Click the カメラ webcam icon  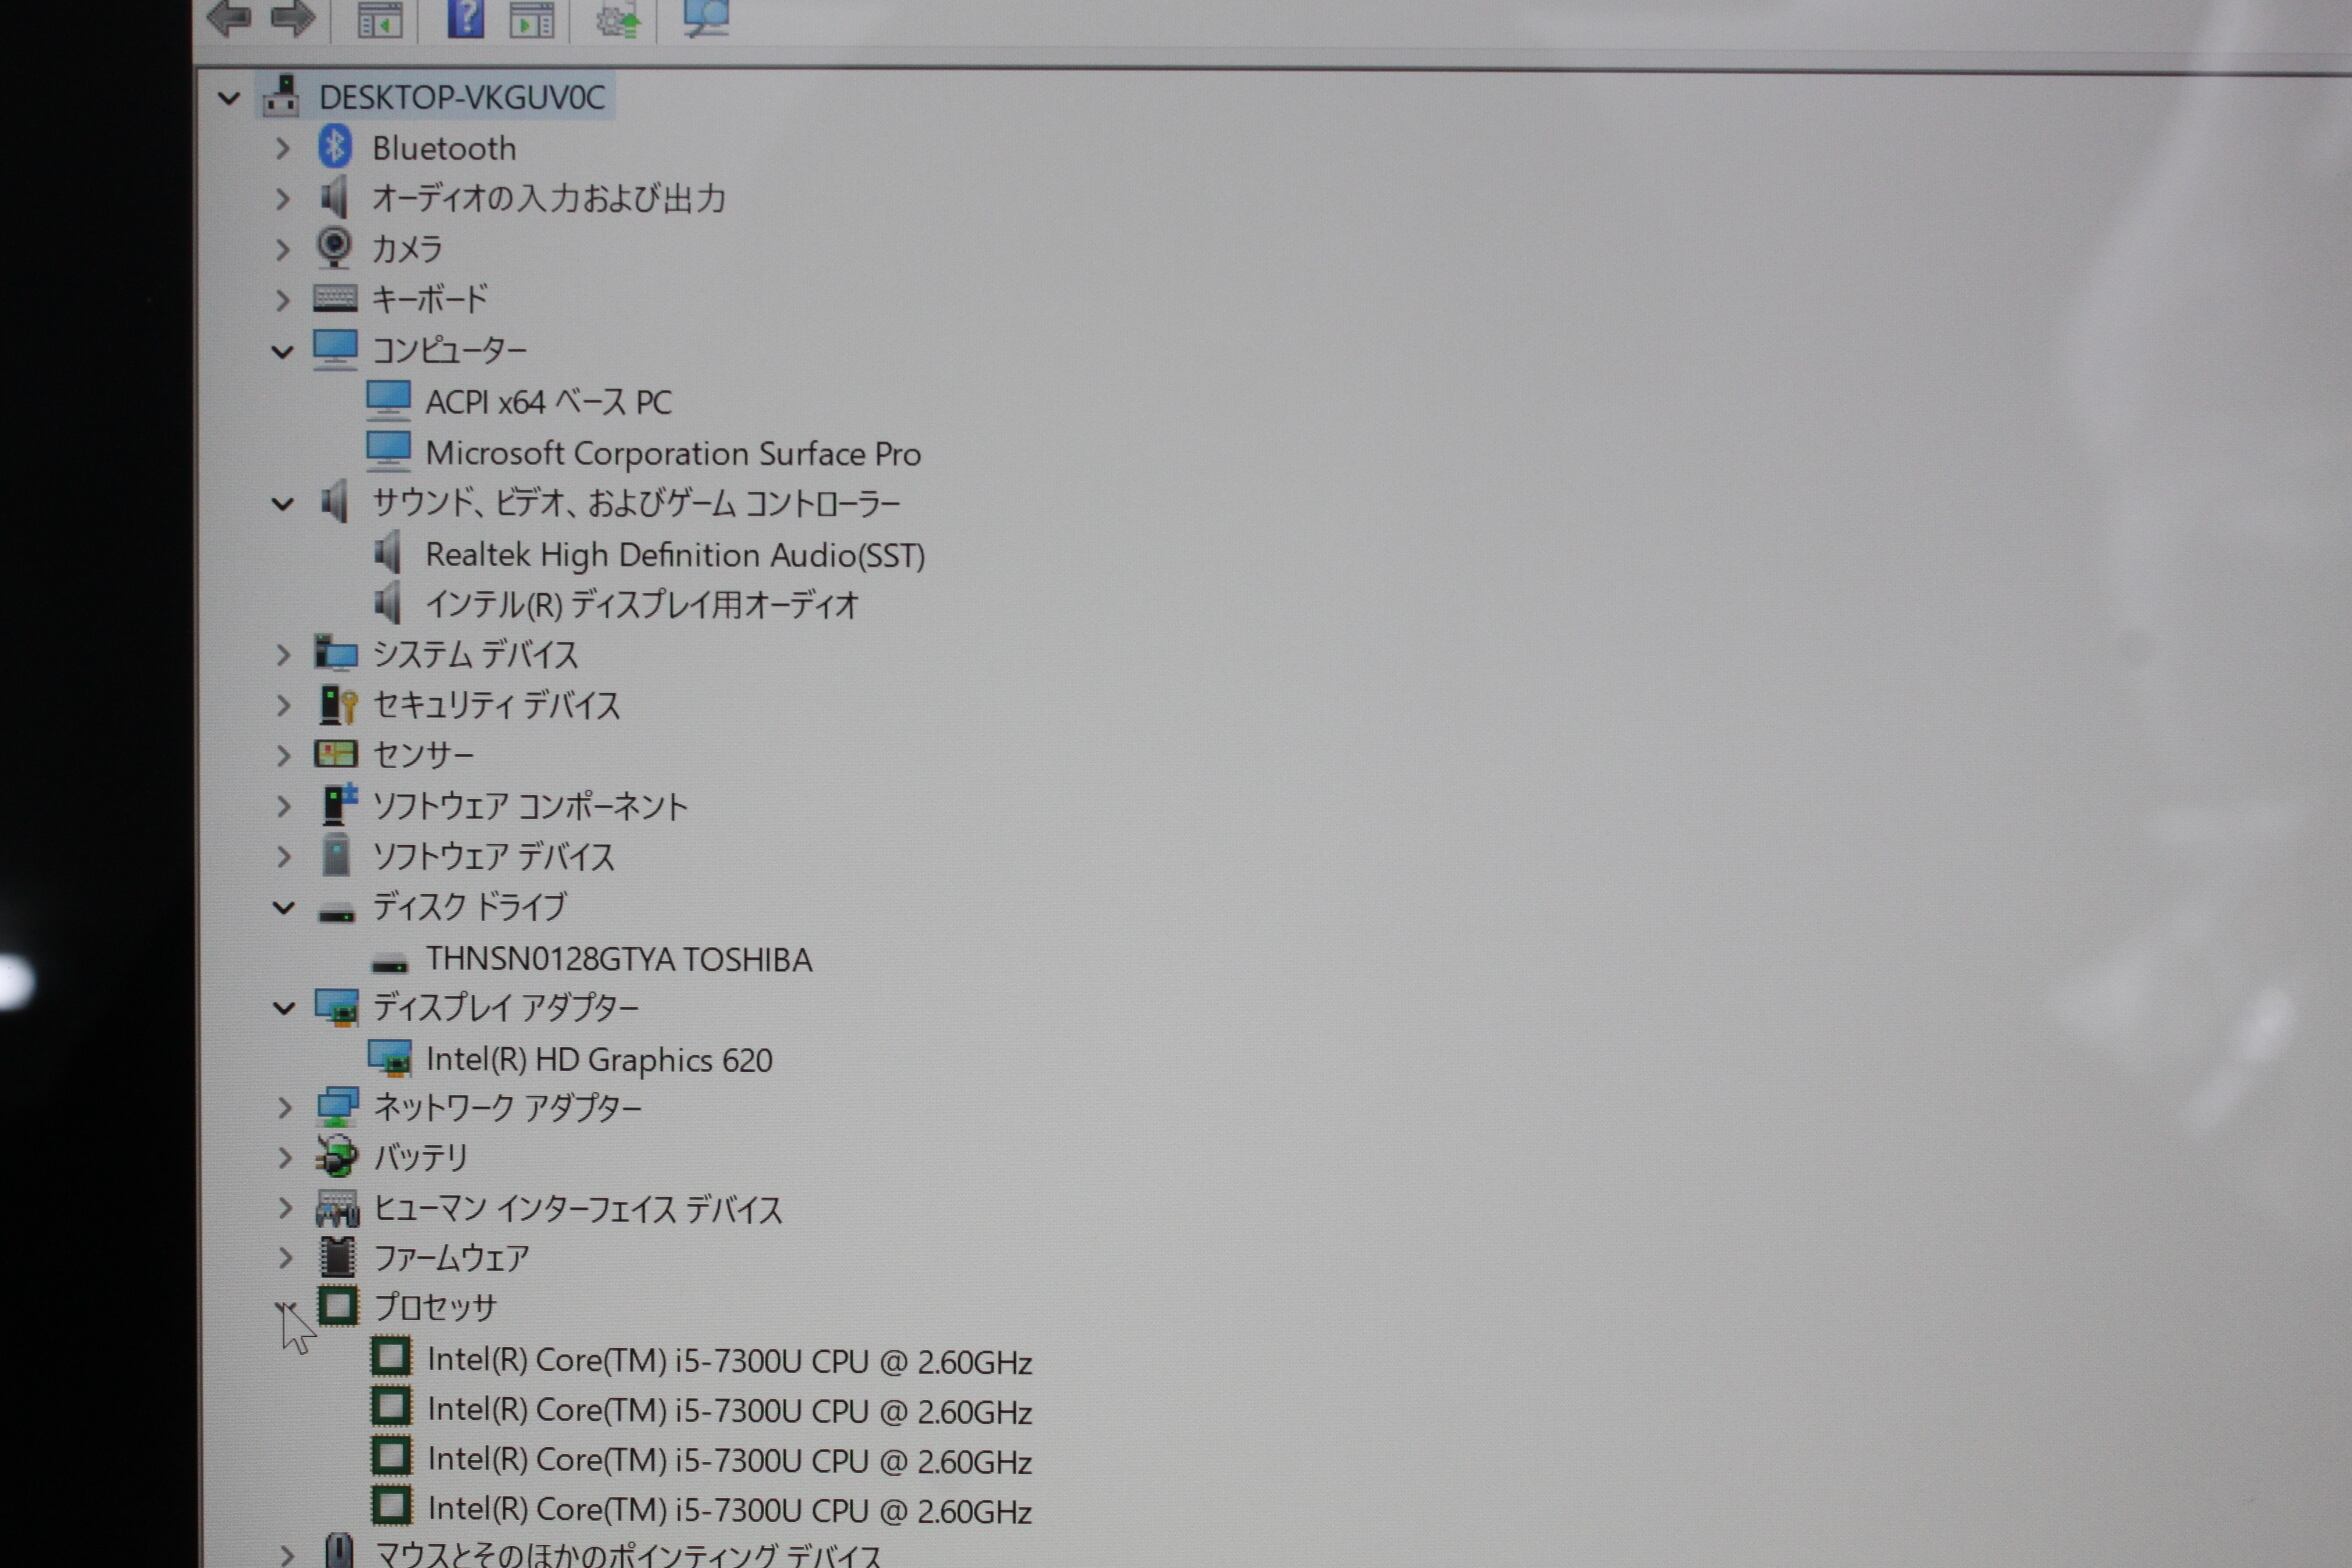[x=334, y=247]
